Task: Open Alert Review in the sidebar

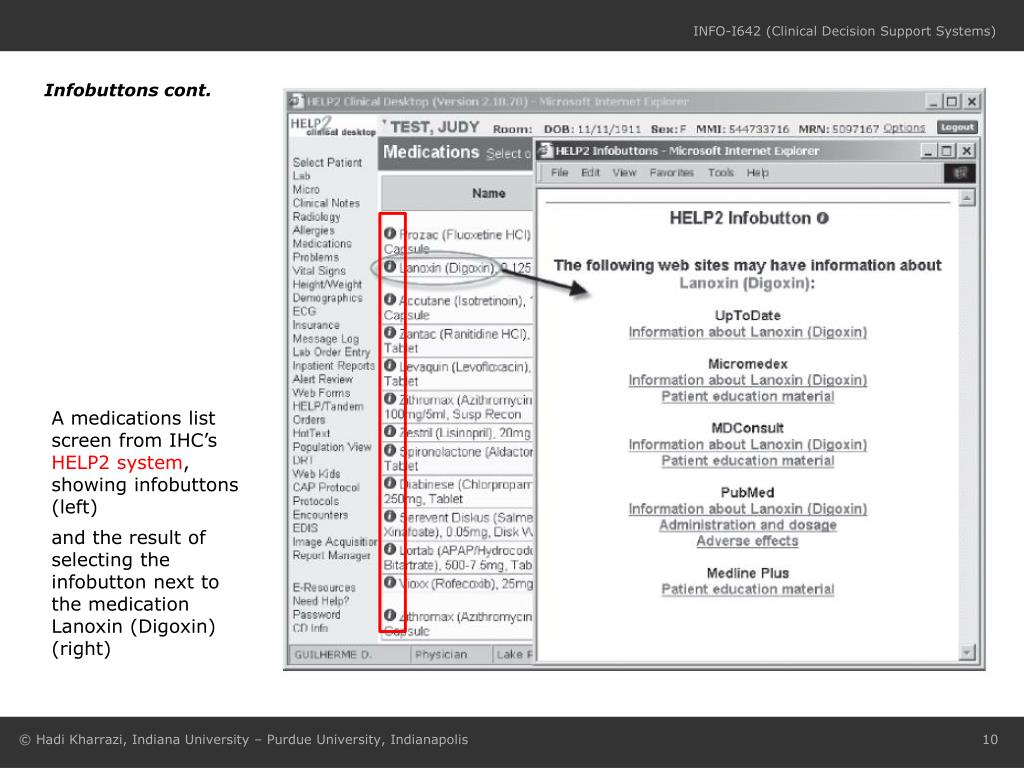Action: coord(323,379)
